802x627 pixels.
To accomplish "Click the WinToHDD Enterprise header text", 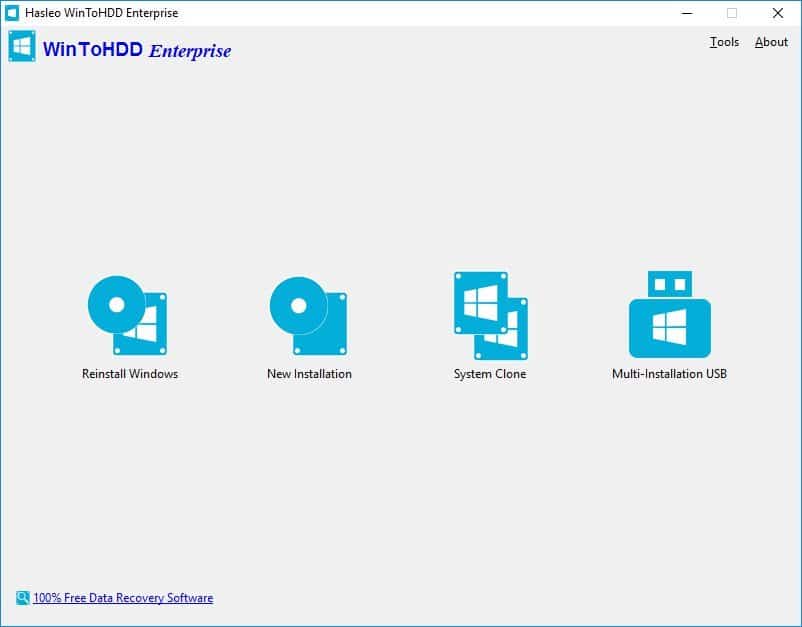I will click(x=137, y=50).
